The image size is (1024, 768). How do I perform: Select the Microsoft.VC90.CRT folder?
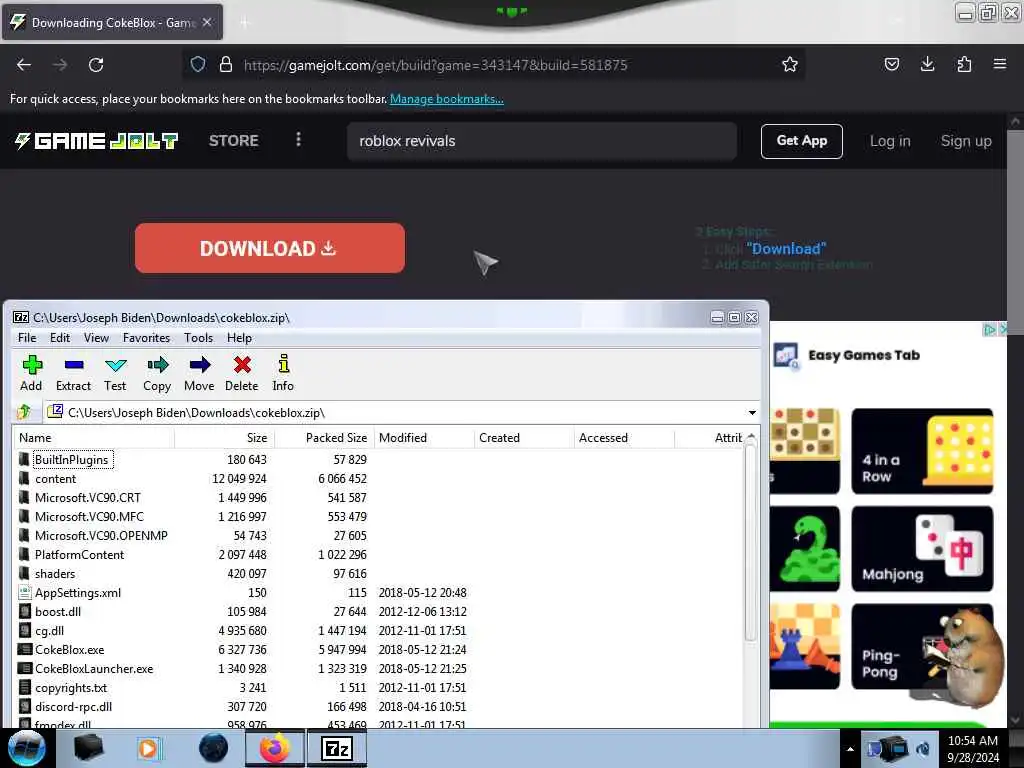[x=88, y=498]
